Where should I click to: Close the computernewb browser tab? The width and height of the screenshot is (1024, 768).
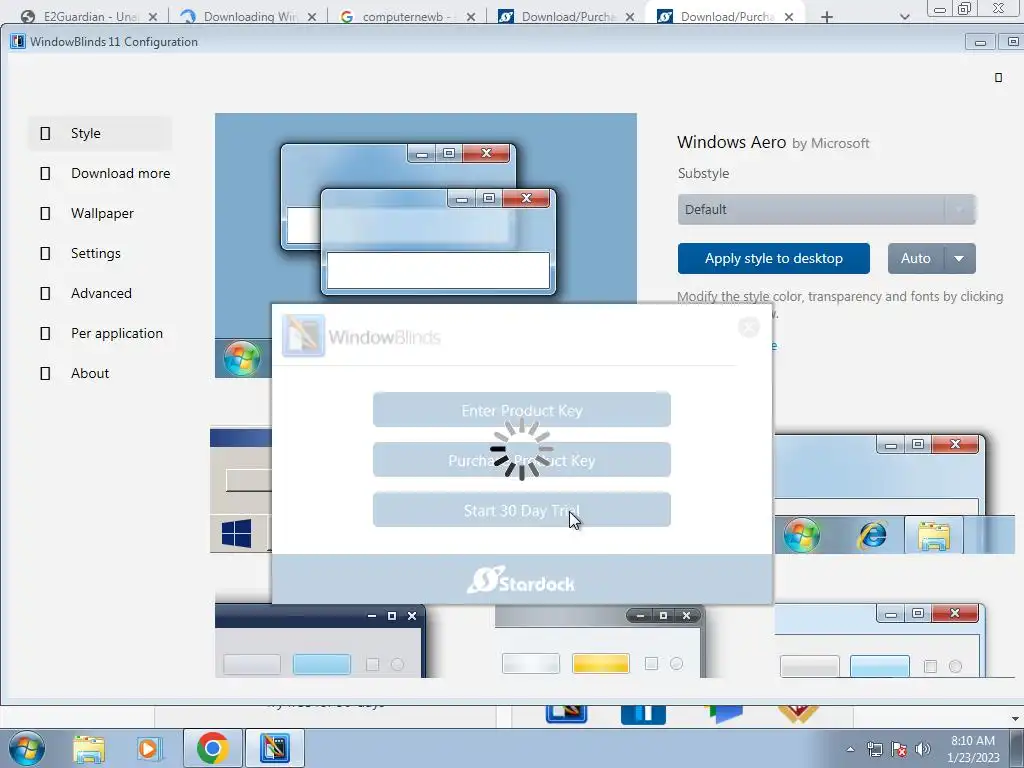471,17
